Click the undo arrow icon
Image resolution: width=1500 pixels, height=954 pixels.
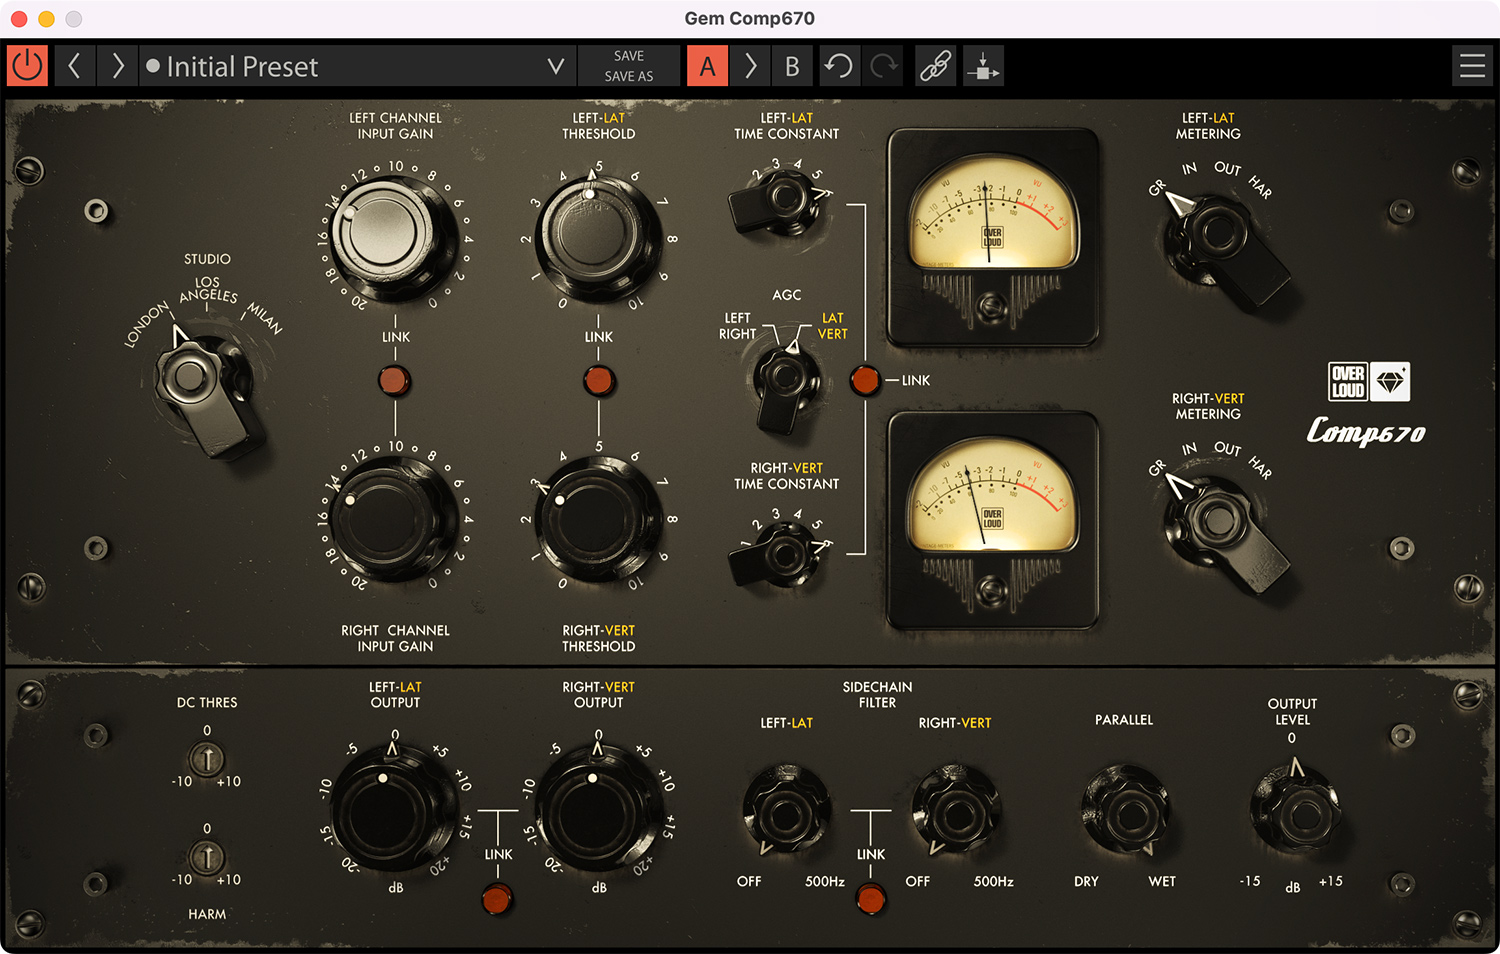click(x=838, y=66)
